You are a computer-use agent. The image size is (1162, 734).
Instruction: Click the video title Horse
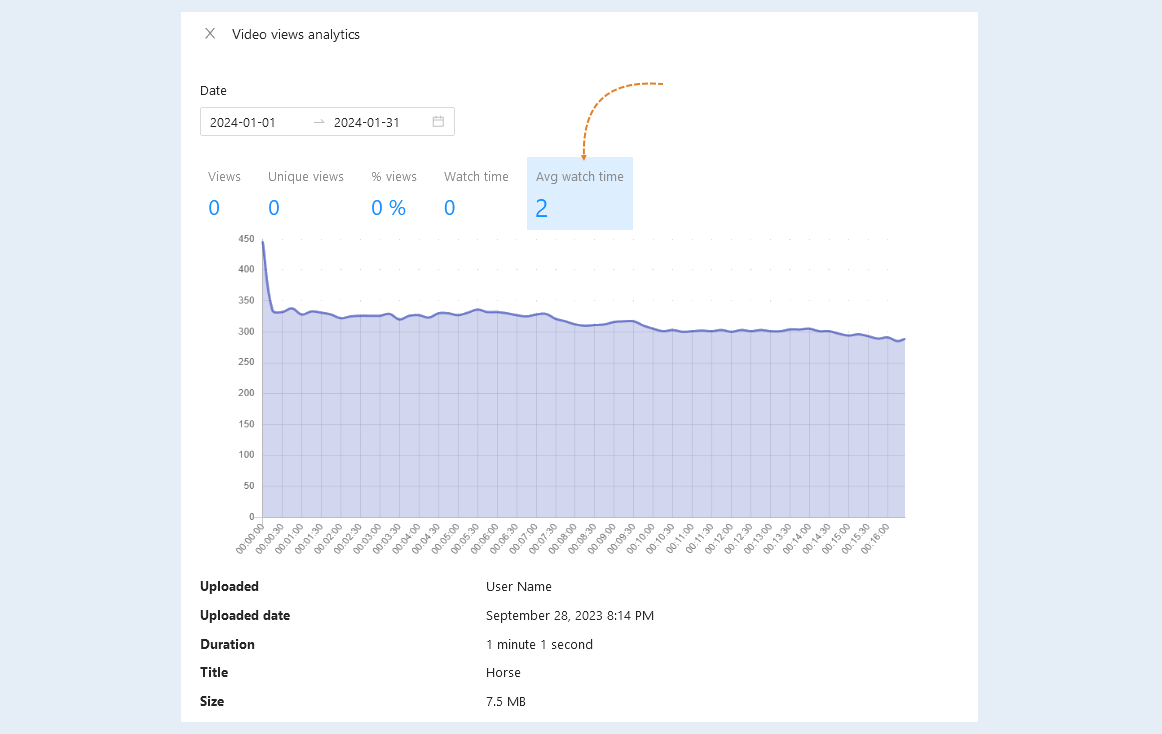coord(503,672)
